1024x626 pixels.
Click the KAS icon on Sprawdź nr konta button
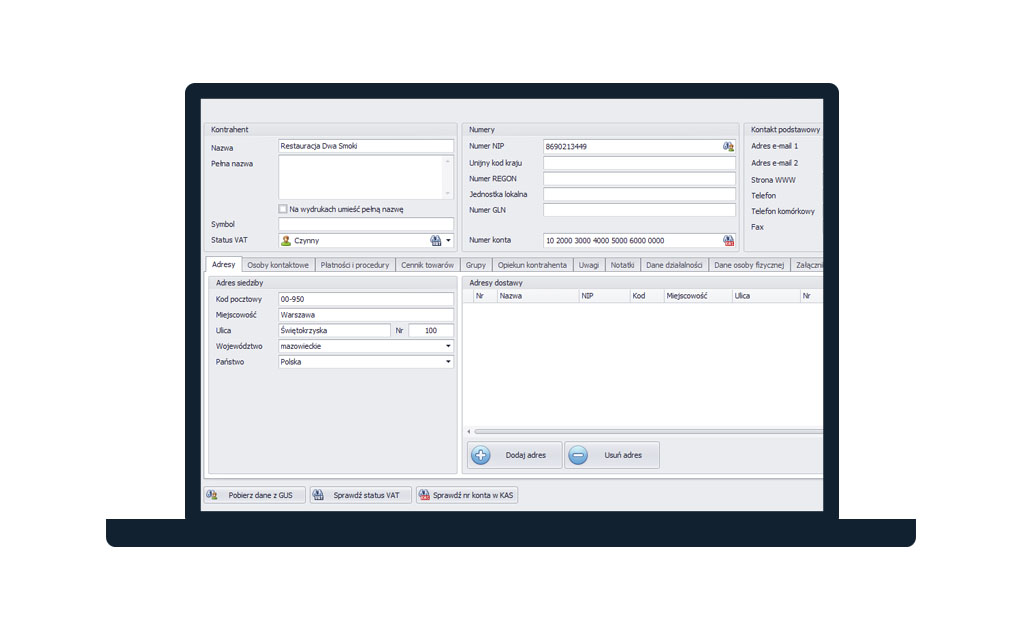click(424, 494)
